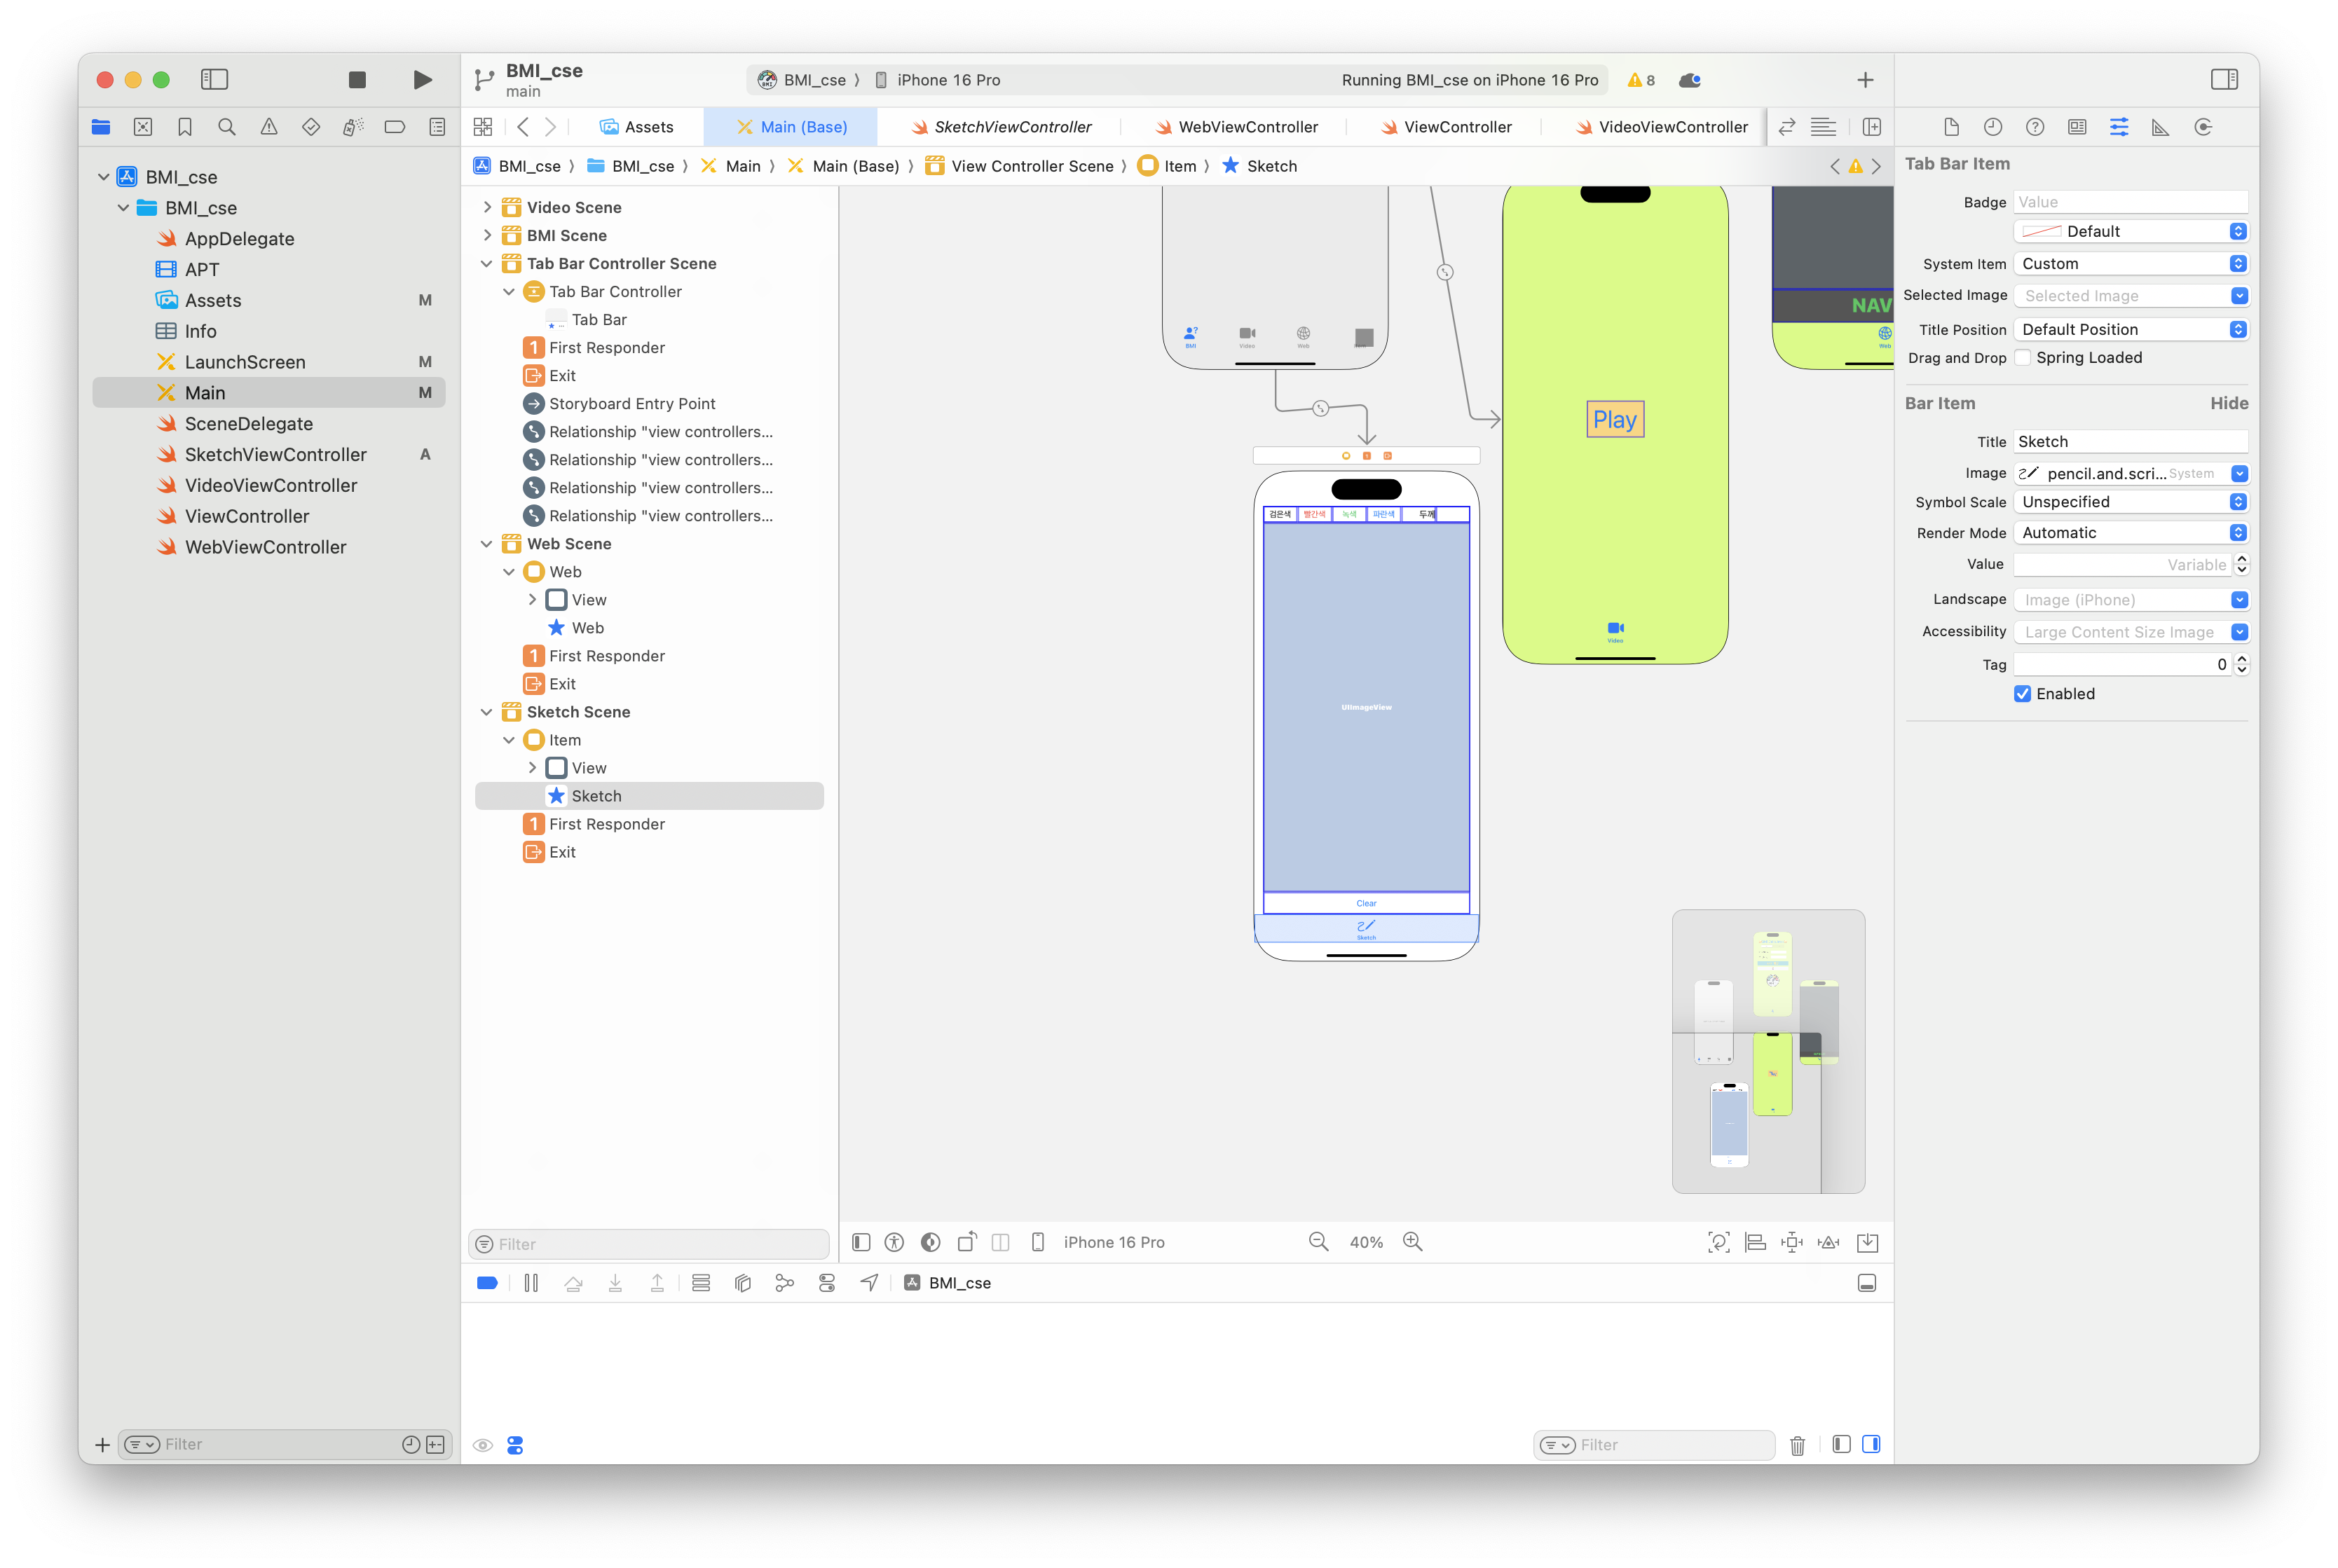The width and height of the screenshot is (2338, 1568).
Task: Uncheck the Enabled checkbox
Action: click(2022, 694)
